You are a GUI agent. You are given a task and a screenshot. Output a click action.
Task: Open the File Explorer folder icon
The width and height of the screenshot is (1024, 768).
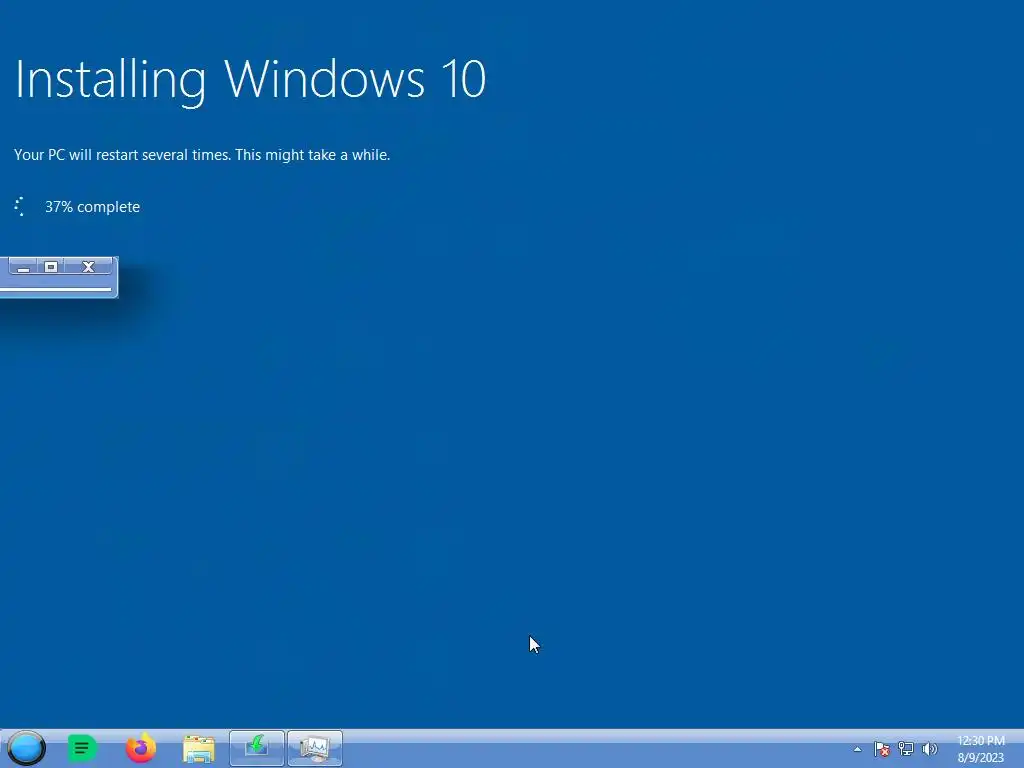coord(199,749)
